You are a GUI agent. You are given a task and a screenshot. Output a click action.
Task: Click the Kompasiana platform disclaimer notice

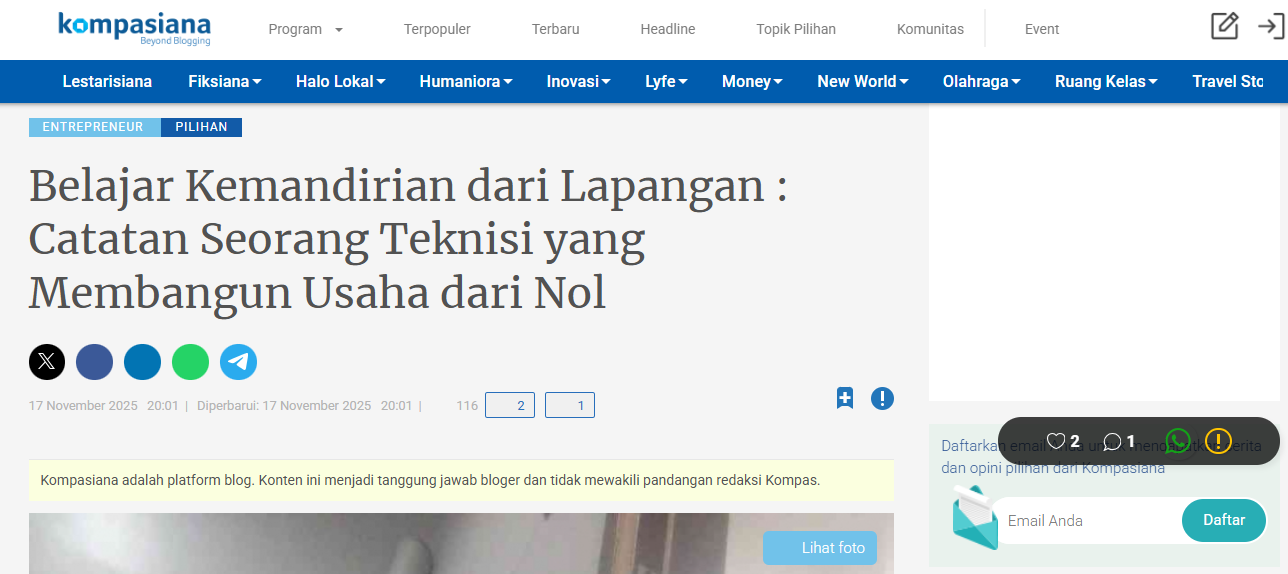461,480
